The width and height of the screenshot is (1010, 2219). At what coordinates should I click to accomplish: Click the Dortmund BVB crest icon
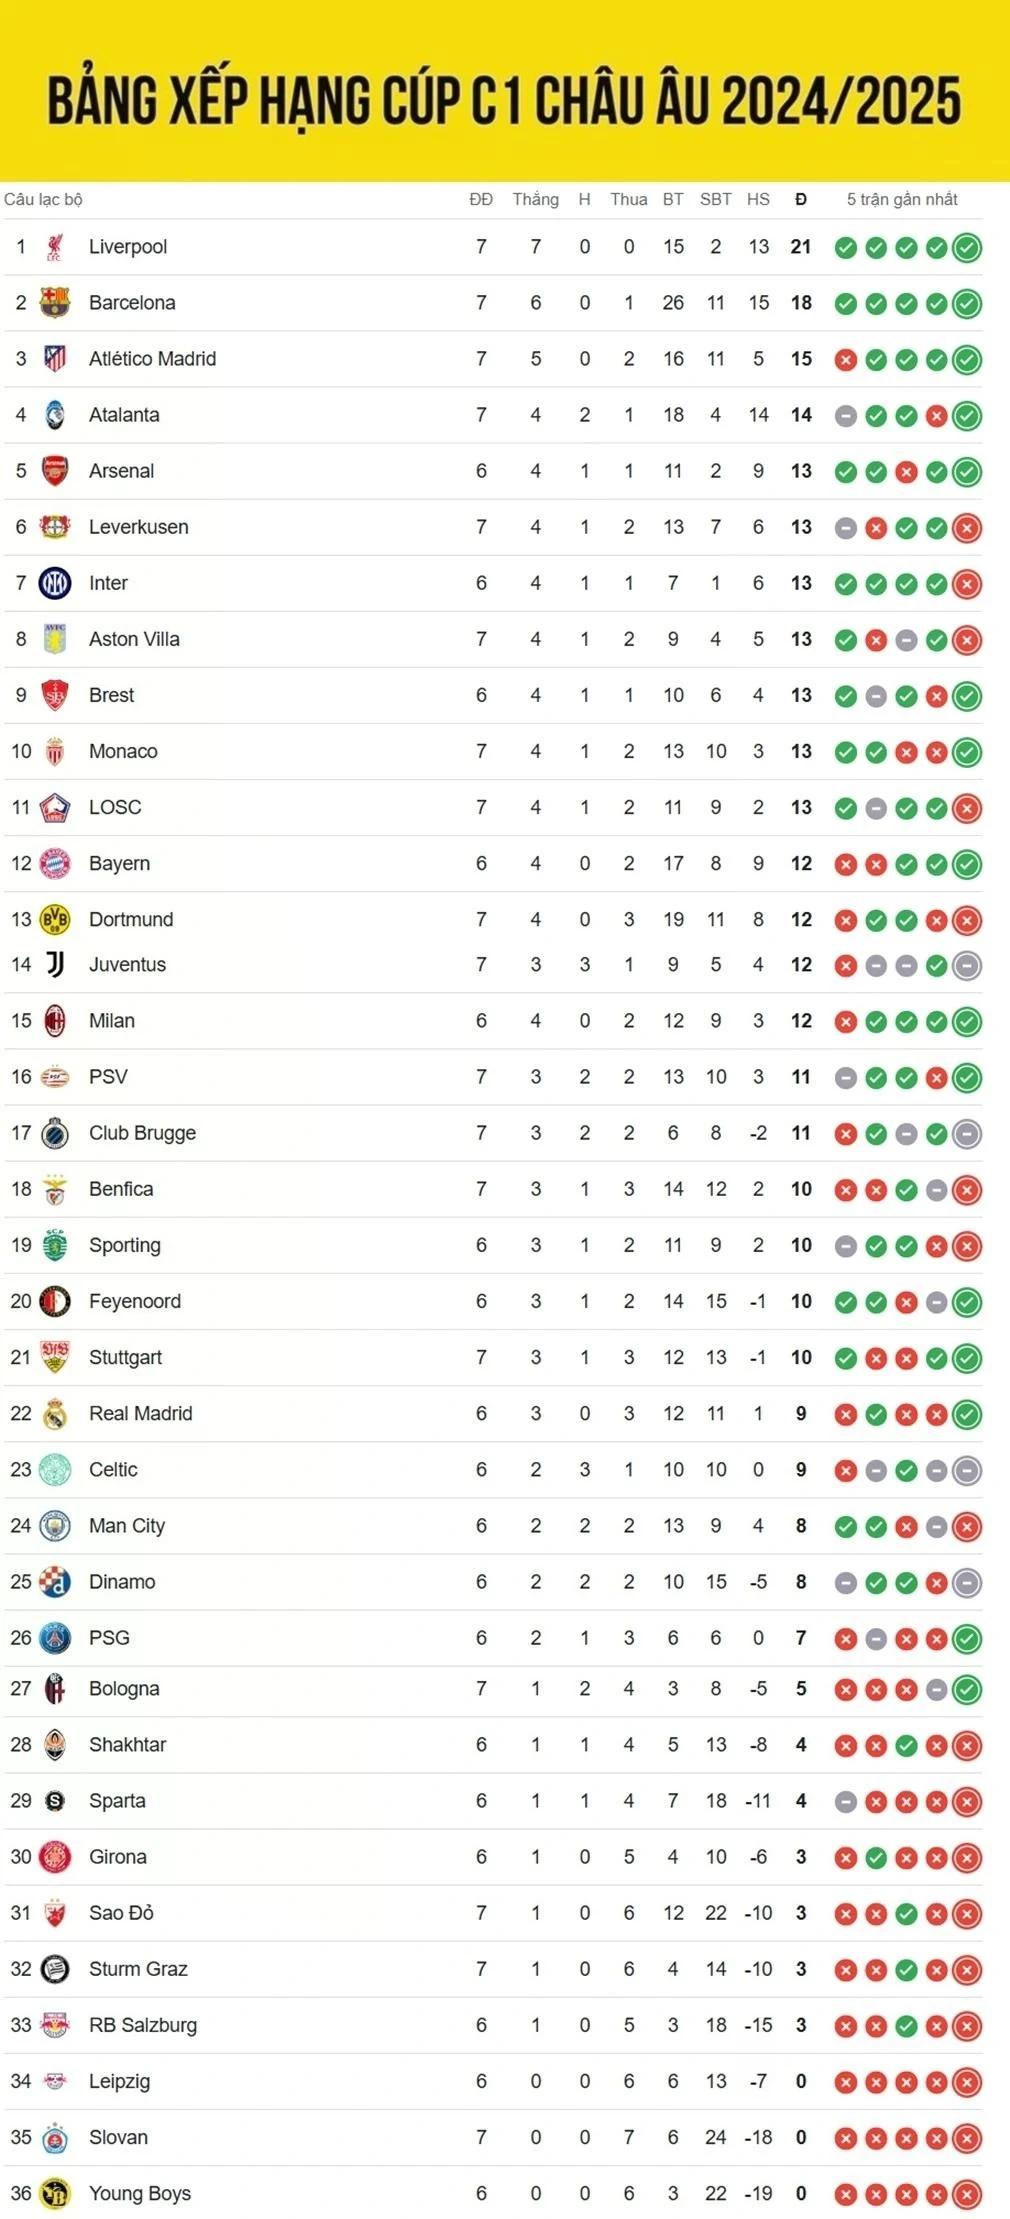[55, 919]
